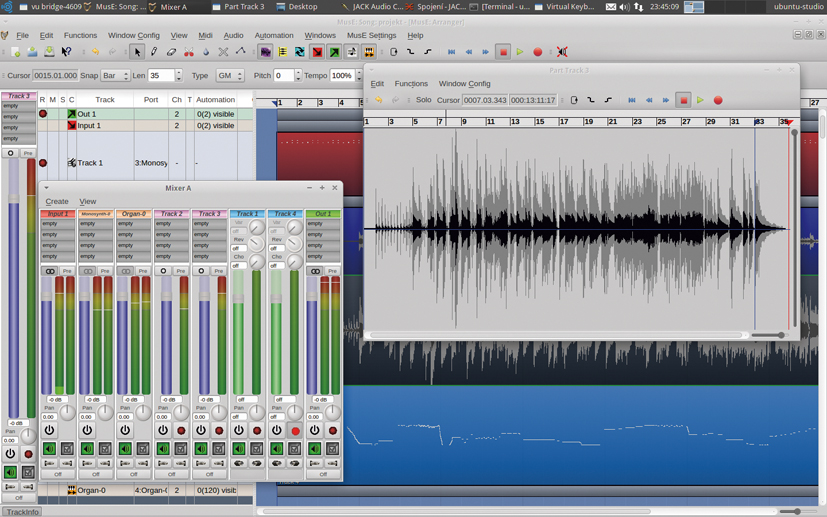Open Part Track 3 window menu arrow
The image size is (827, 517).
click(x=371, y=70)
